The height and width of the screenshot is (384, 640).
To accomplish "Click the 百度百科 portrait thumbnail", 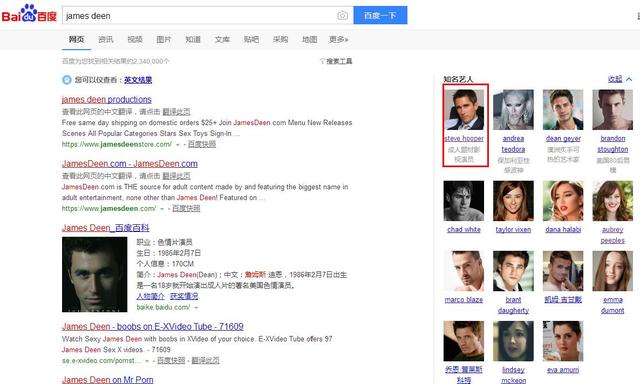I will 94,274.
